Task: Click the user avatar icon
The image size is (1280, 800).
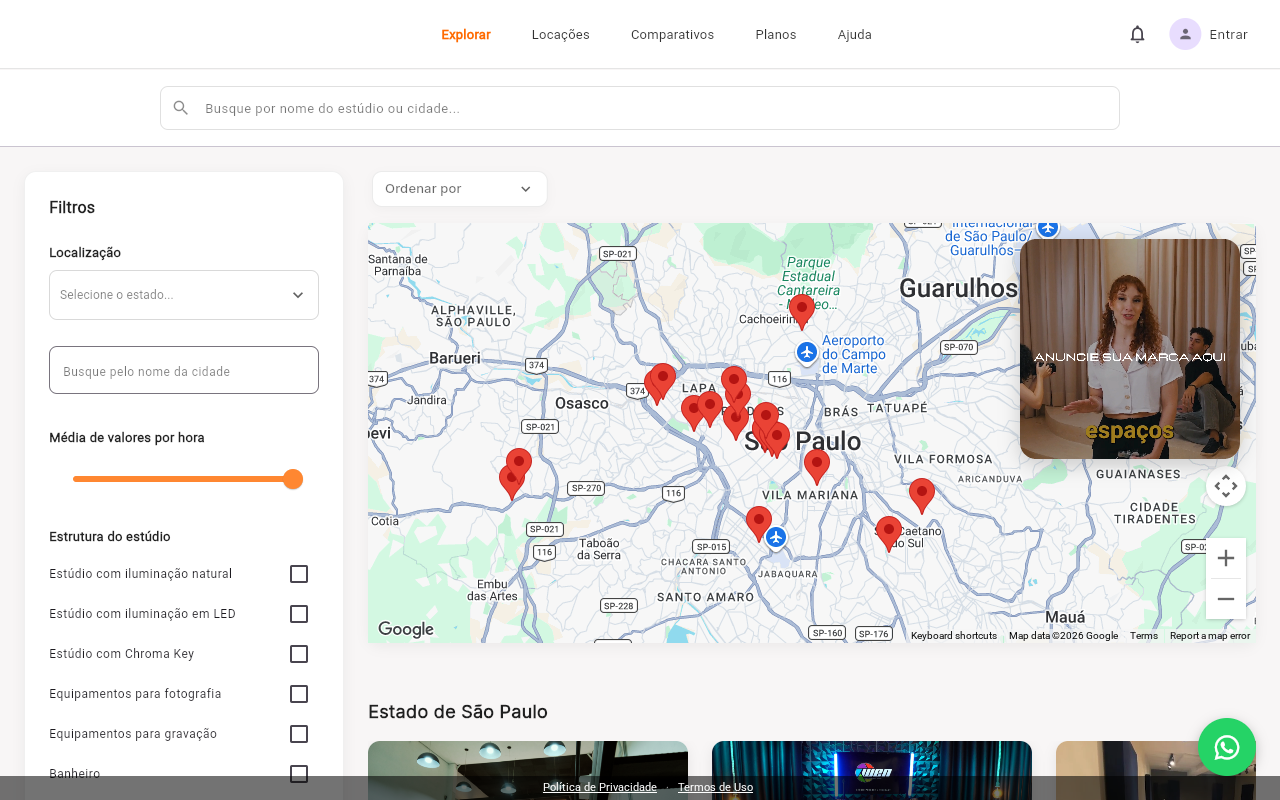Action: 1185,34
